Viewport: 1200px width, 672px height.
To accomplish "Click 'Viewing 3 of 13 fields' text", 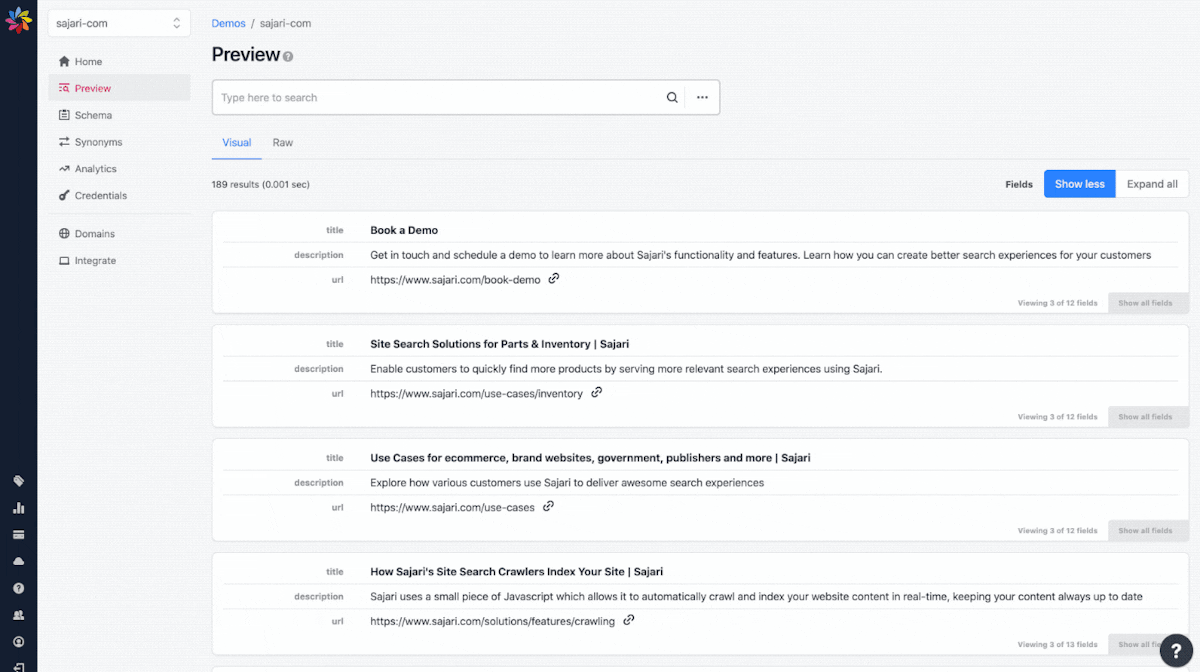I will point(1057,644).
